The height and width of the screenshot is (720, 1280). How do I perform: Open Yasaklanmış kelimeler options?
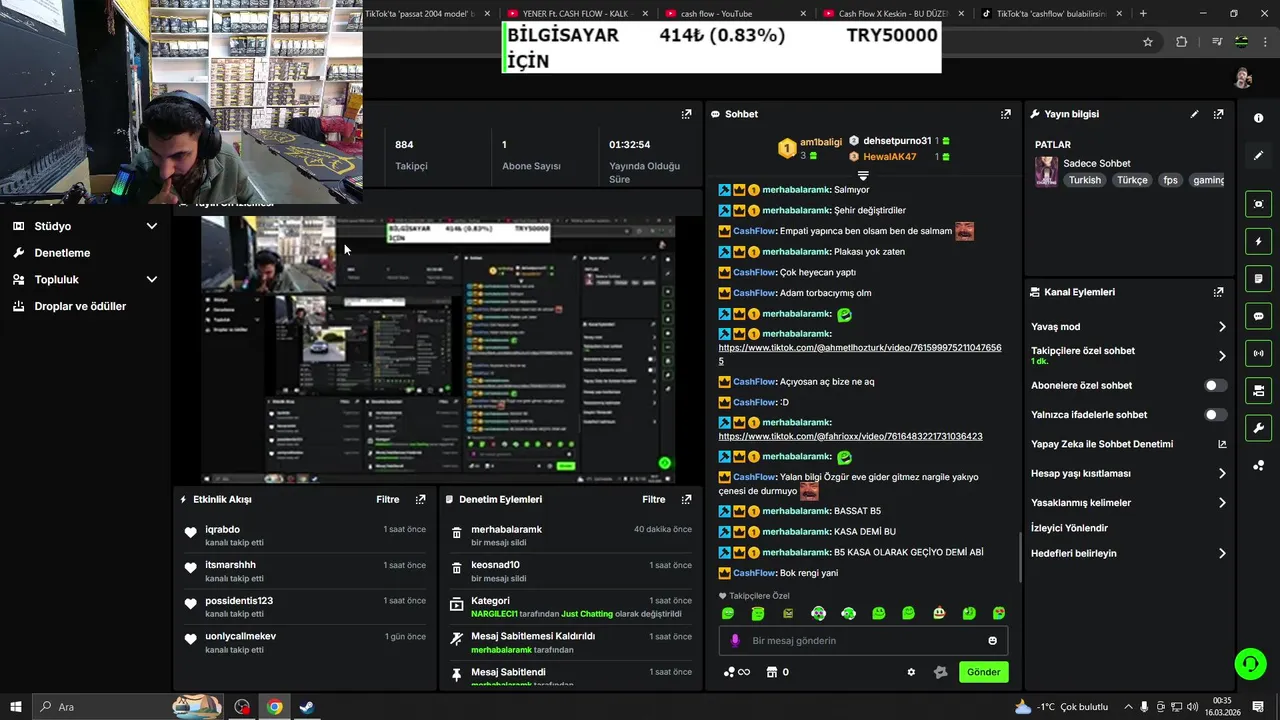(1128, 503)
